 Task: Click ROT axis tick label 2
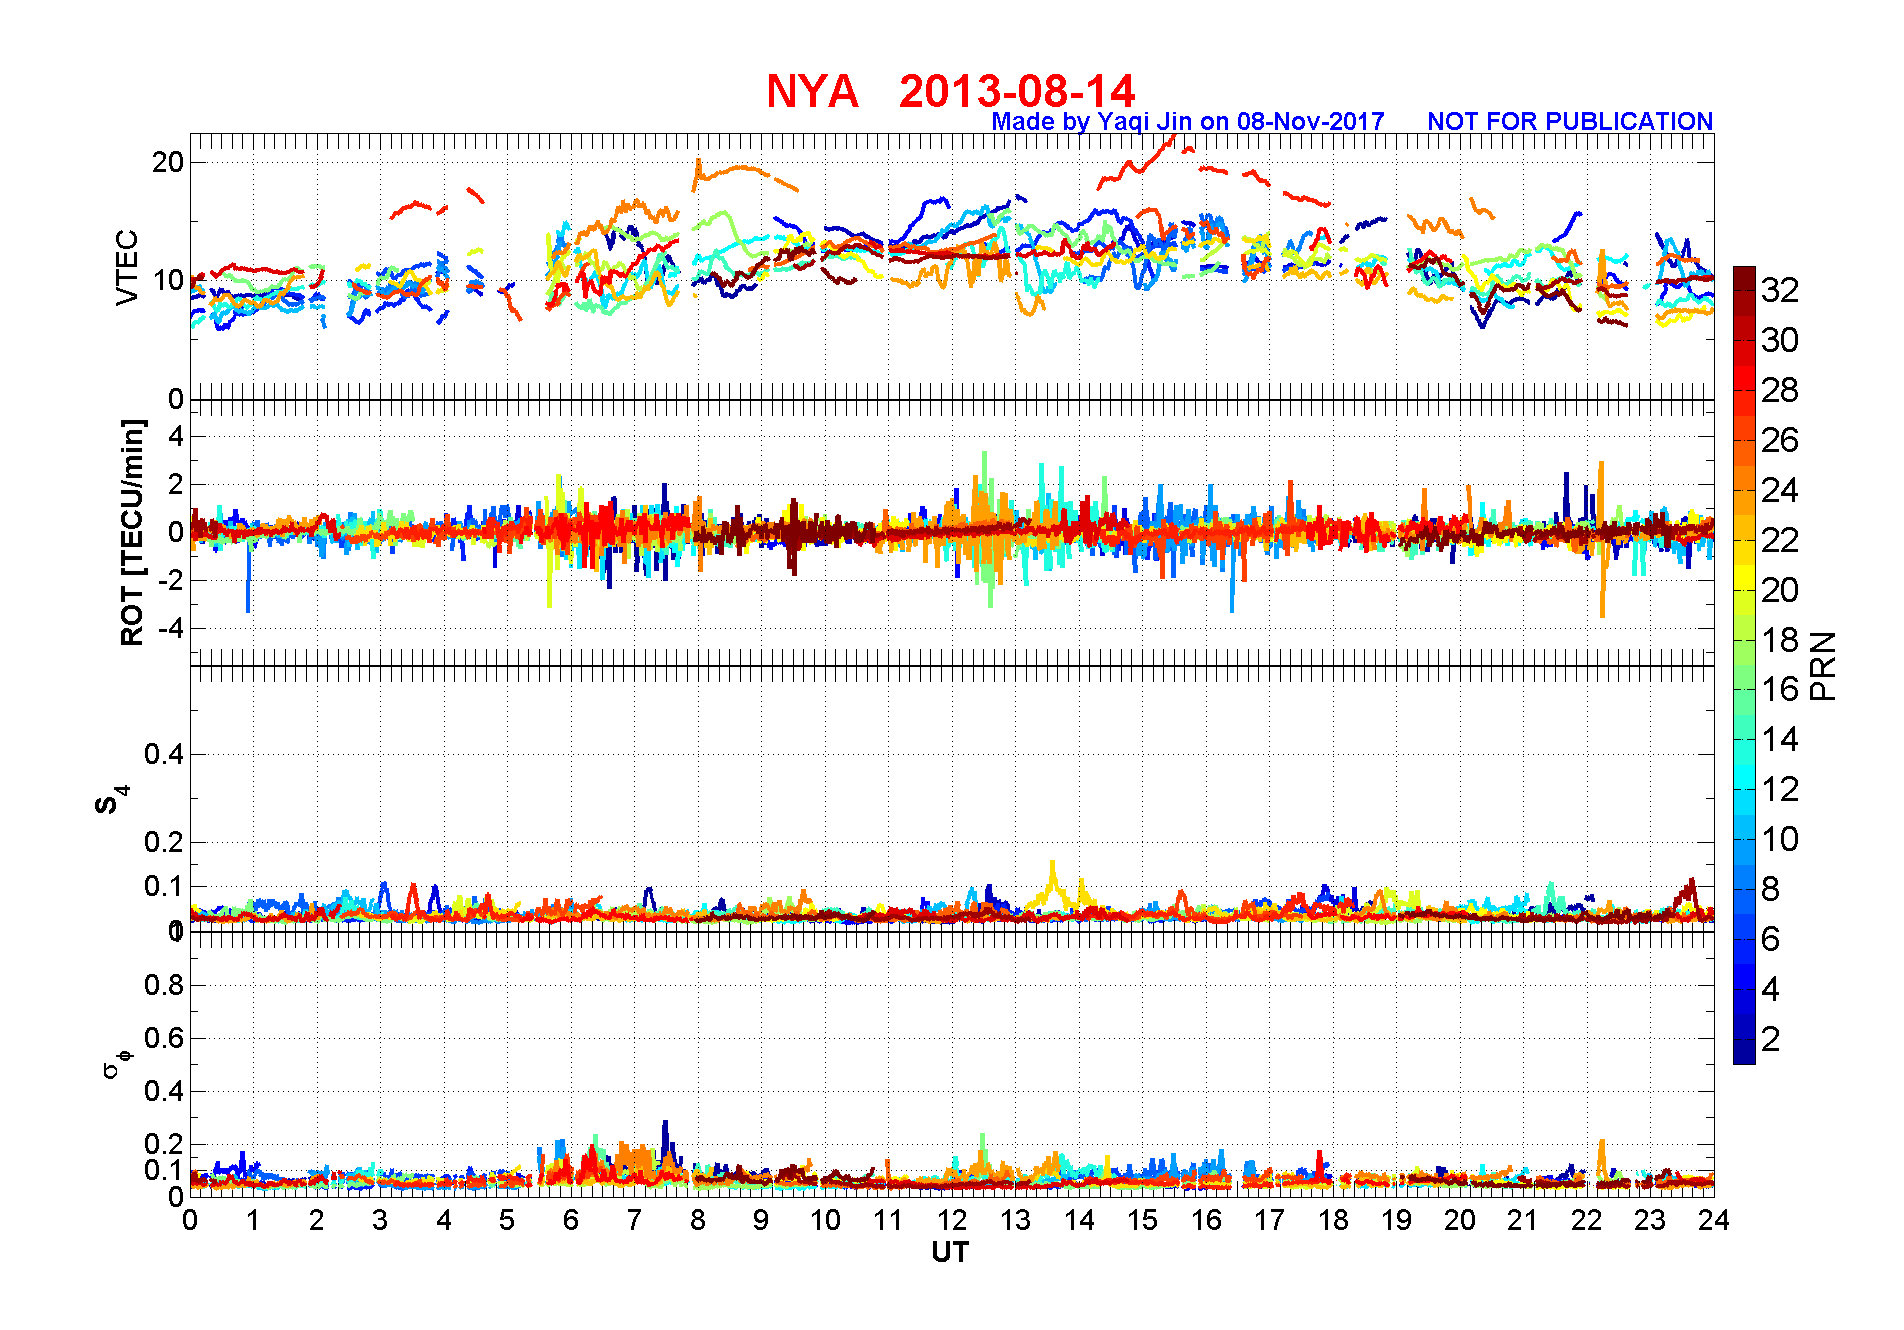(x=176, y=484)
